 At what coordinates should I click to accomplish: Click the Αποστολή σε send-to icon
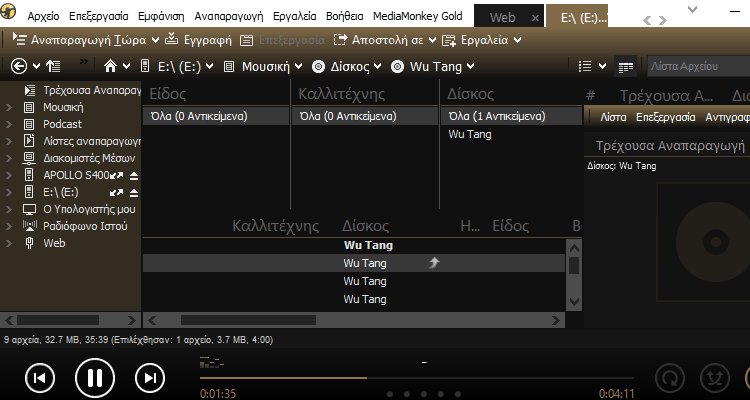(340, 40)
